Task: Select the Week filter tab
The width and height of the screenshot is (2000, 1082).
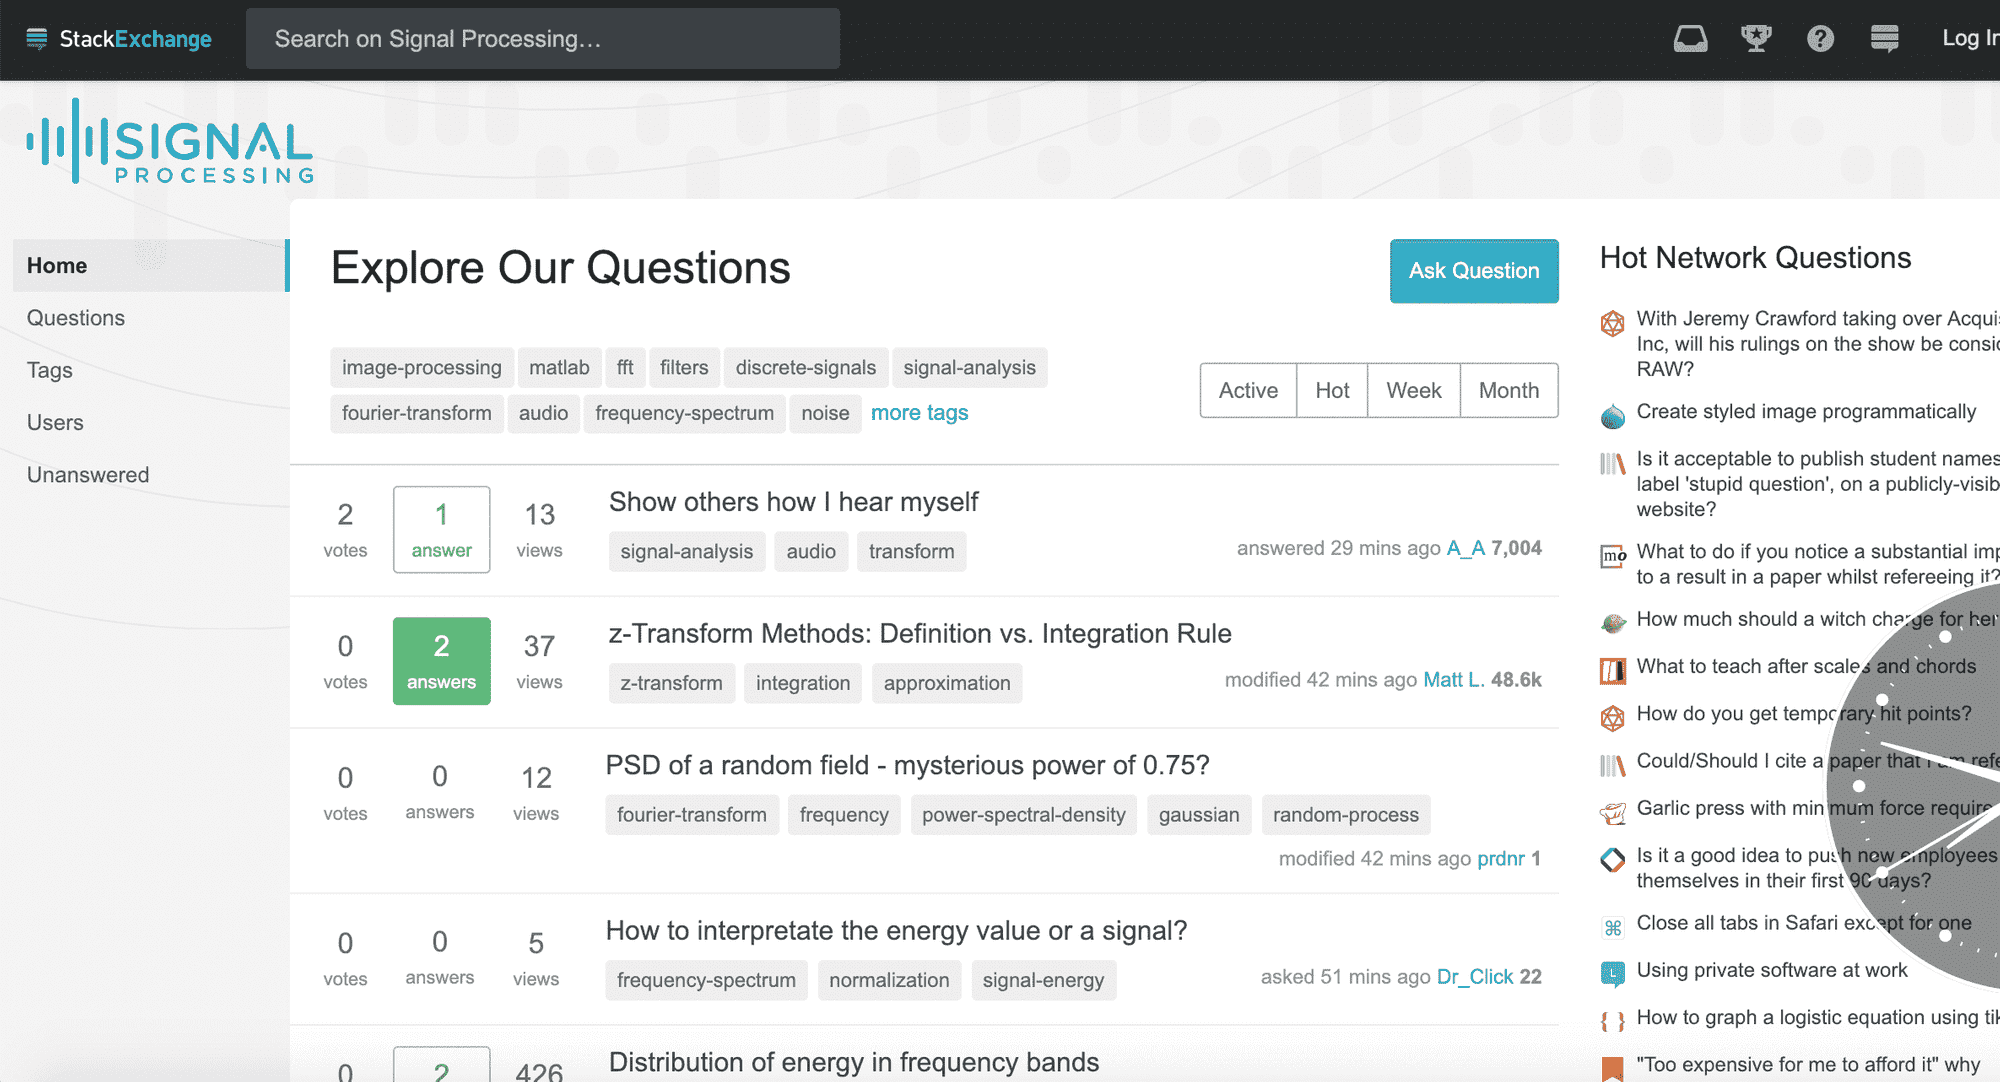Action: point(1413,391)
